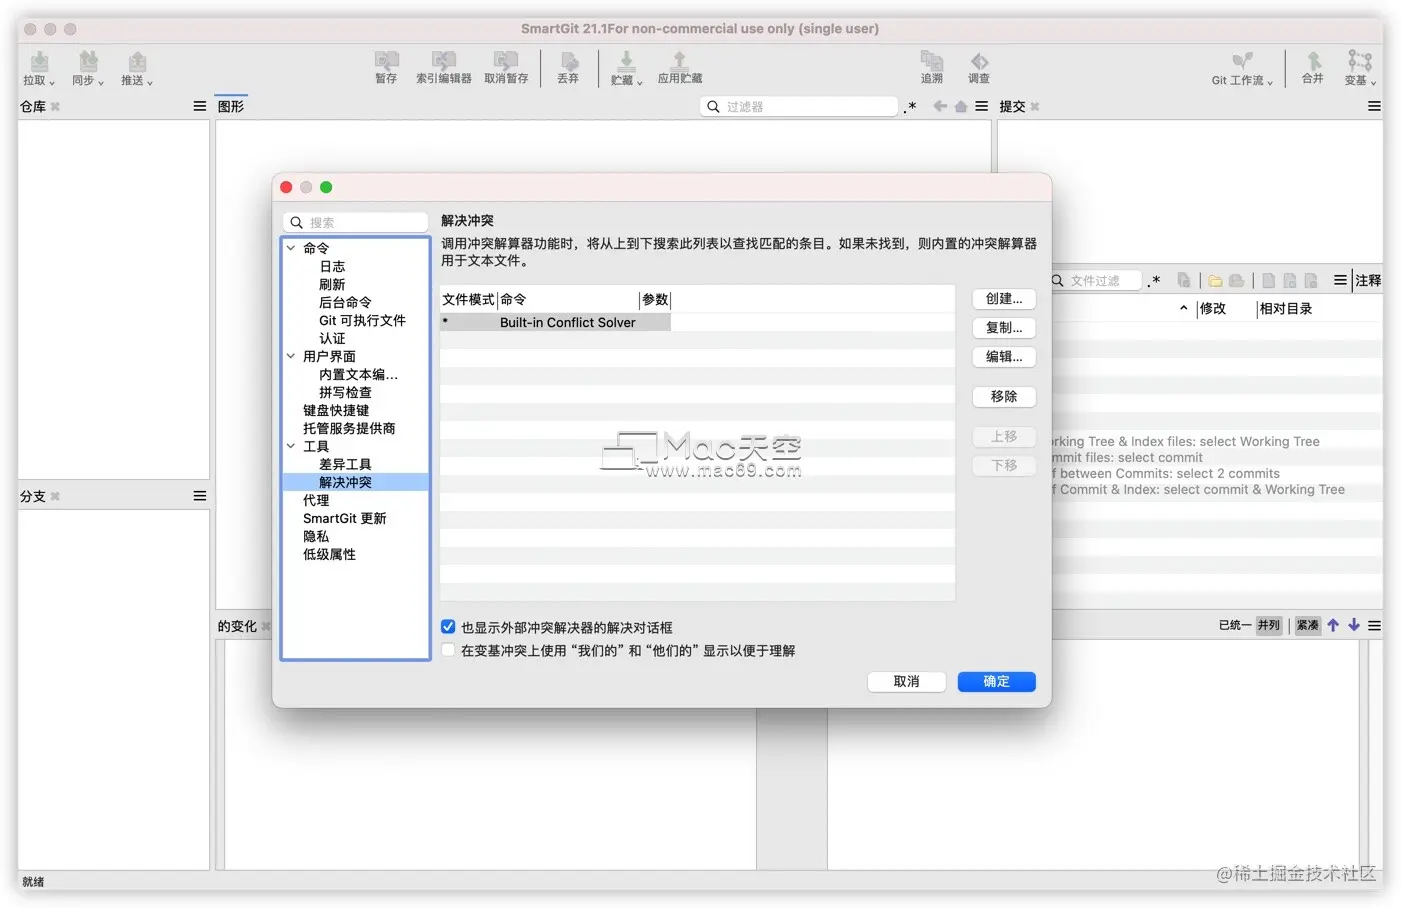Click the yellow folder icon in the files toolbar
The height and width of the screenshot is (908, 1401).
click(1215, 281)
